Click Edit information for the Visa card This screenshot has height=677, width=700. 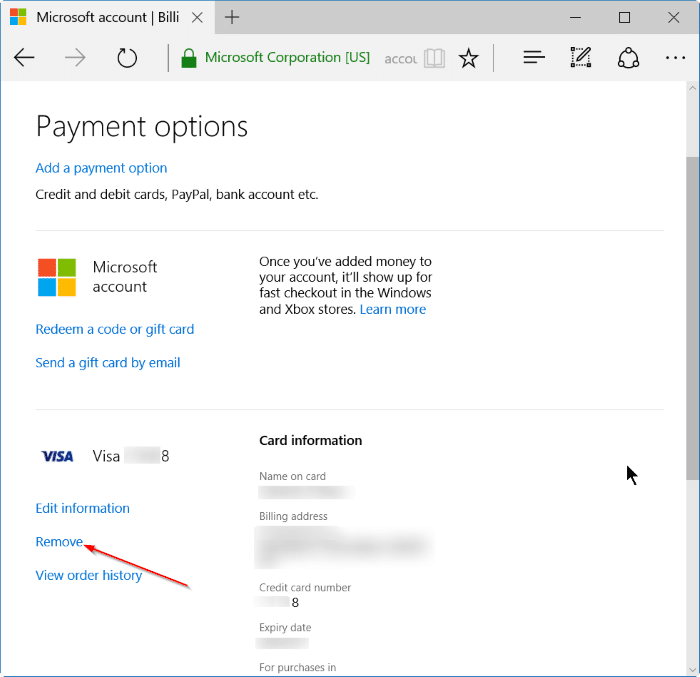(x=83, y=508)
